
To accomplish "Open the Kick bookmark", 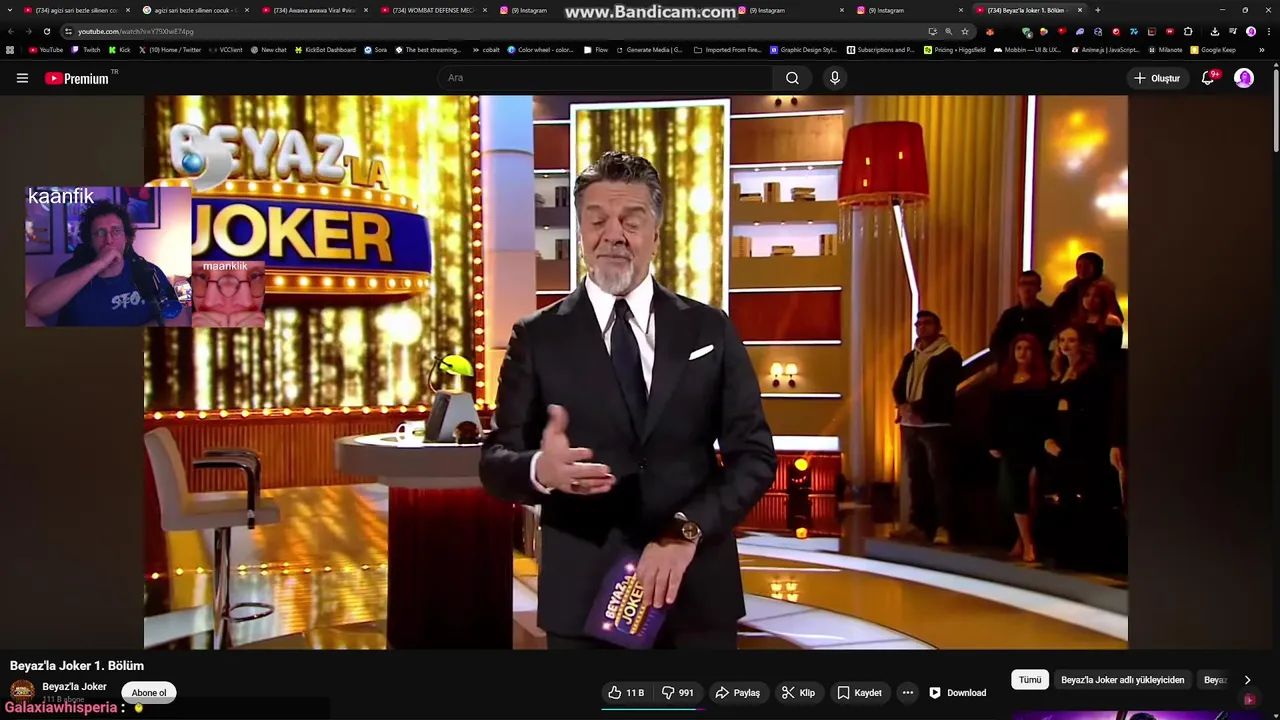I will pyautogui.click(x=120, y=50).
